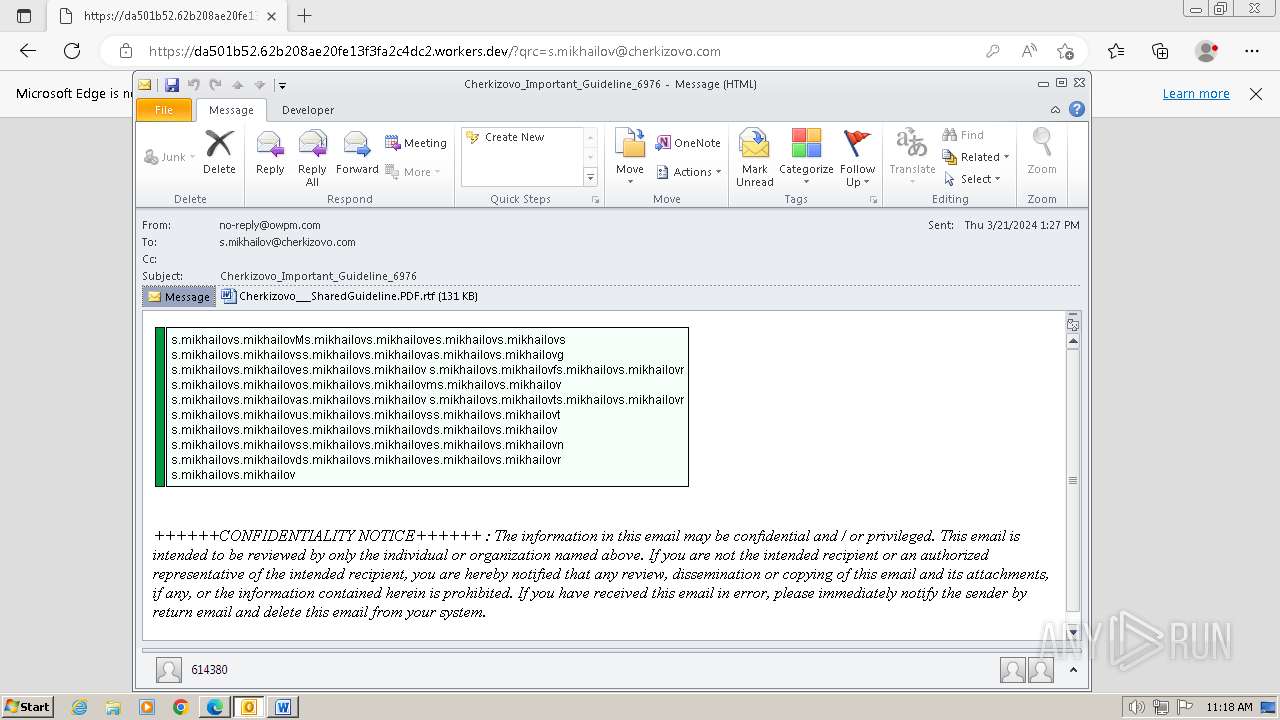This screenshot has width=1280, height=720.
Task: Open Edge settings and more menu
Action: click(1252, 51)
